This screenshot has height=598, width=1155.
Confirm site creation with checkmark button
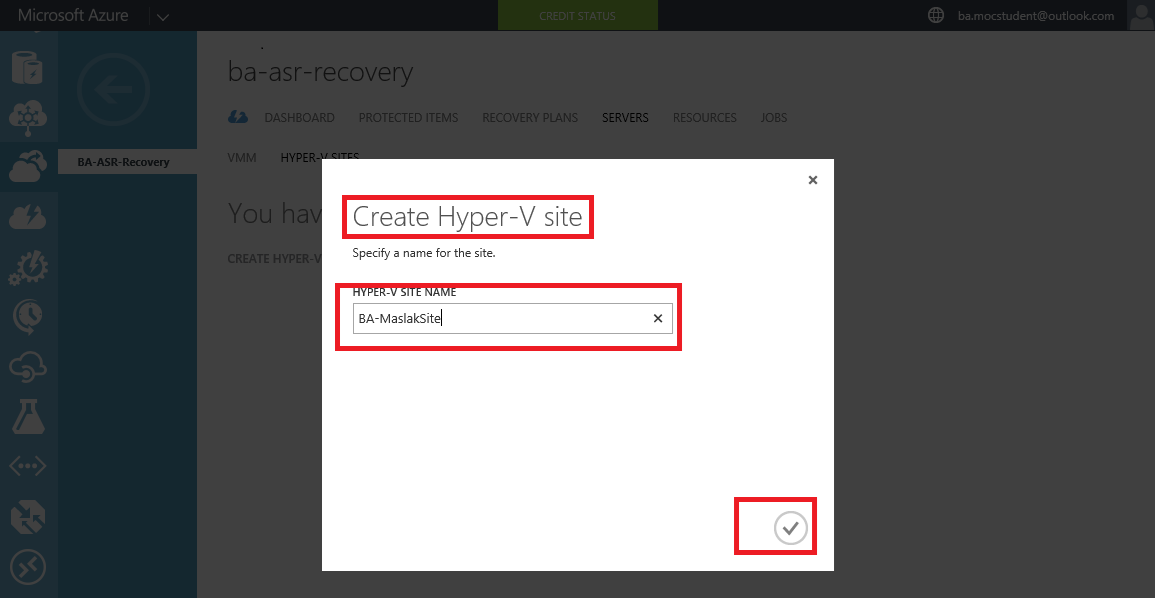[790, 528]
